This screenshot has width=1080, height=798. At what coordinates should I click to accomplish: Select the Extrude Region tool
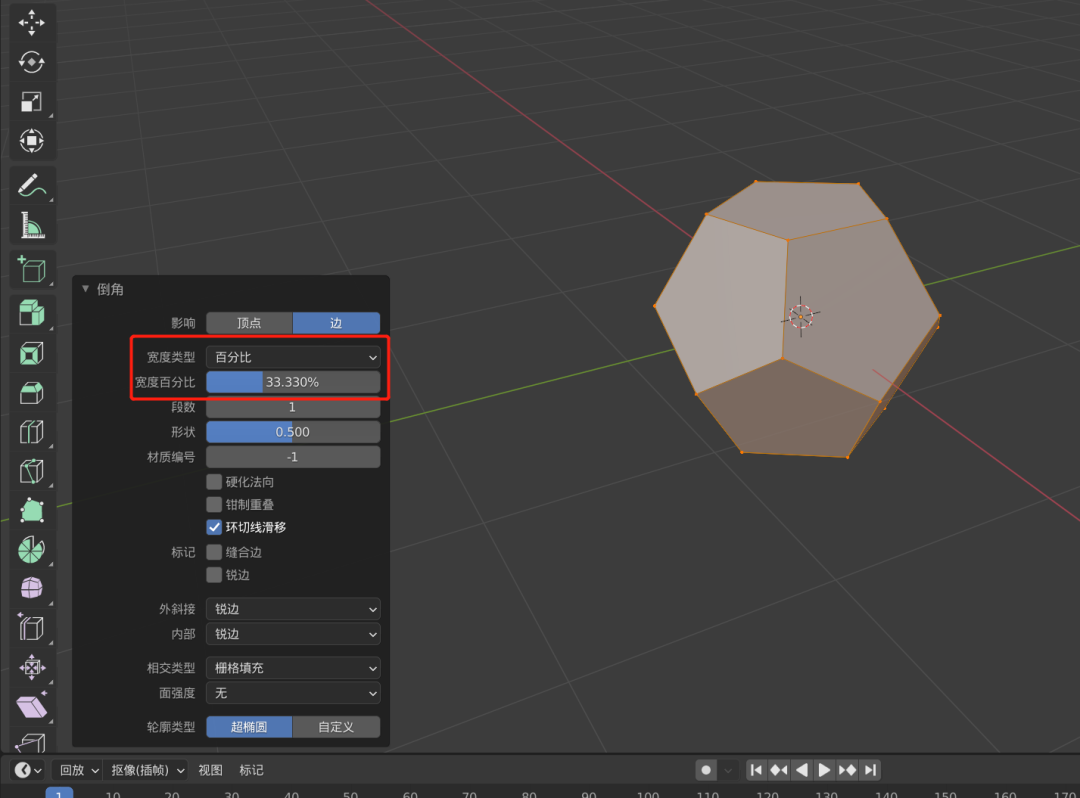click(x=31, y=313)
